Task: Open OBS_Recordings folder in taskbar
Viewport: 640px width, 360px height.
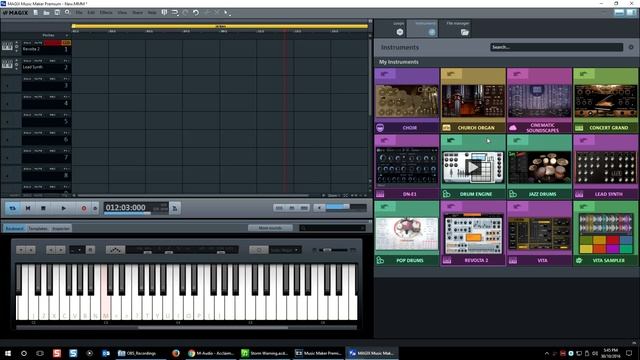Action: (137, 353)
